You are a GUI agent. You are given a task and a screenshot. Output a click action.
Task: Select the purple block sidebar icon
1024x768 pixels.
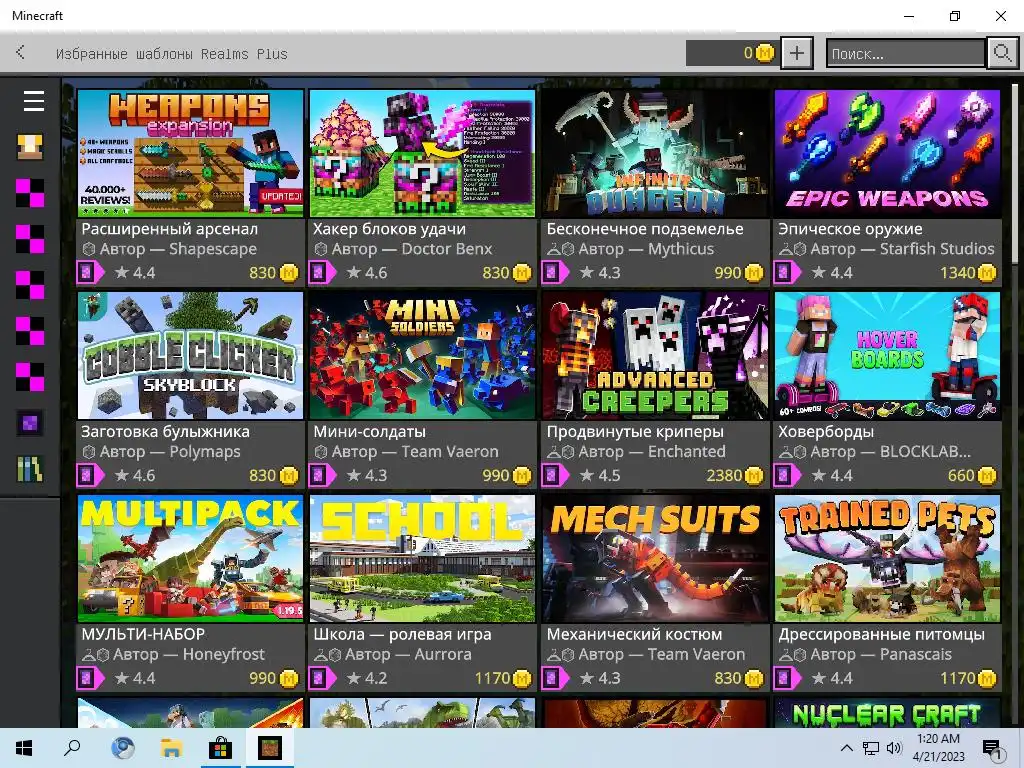tap(30, 423)
